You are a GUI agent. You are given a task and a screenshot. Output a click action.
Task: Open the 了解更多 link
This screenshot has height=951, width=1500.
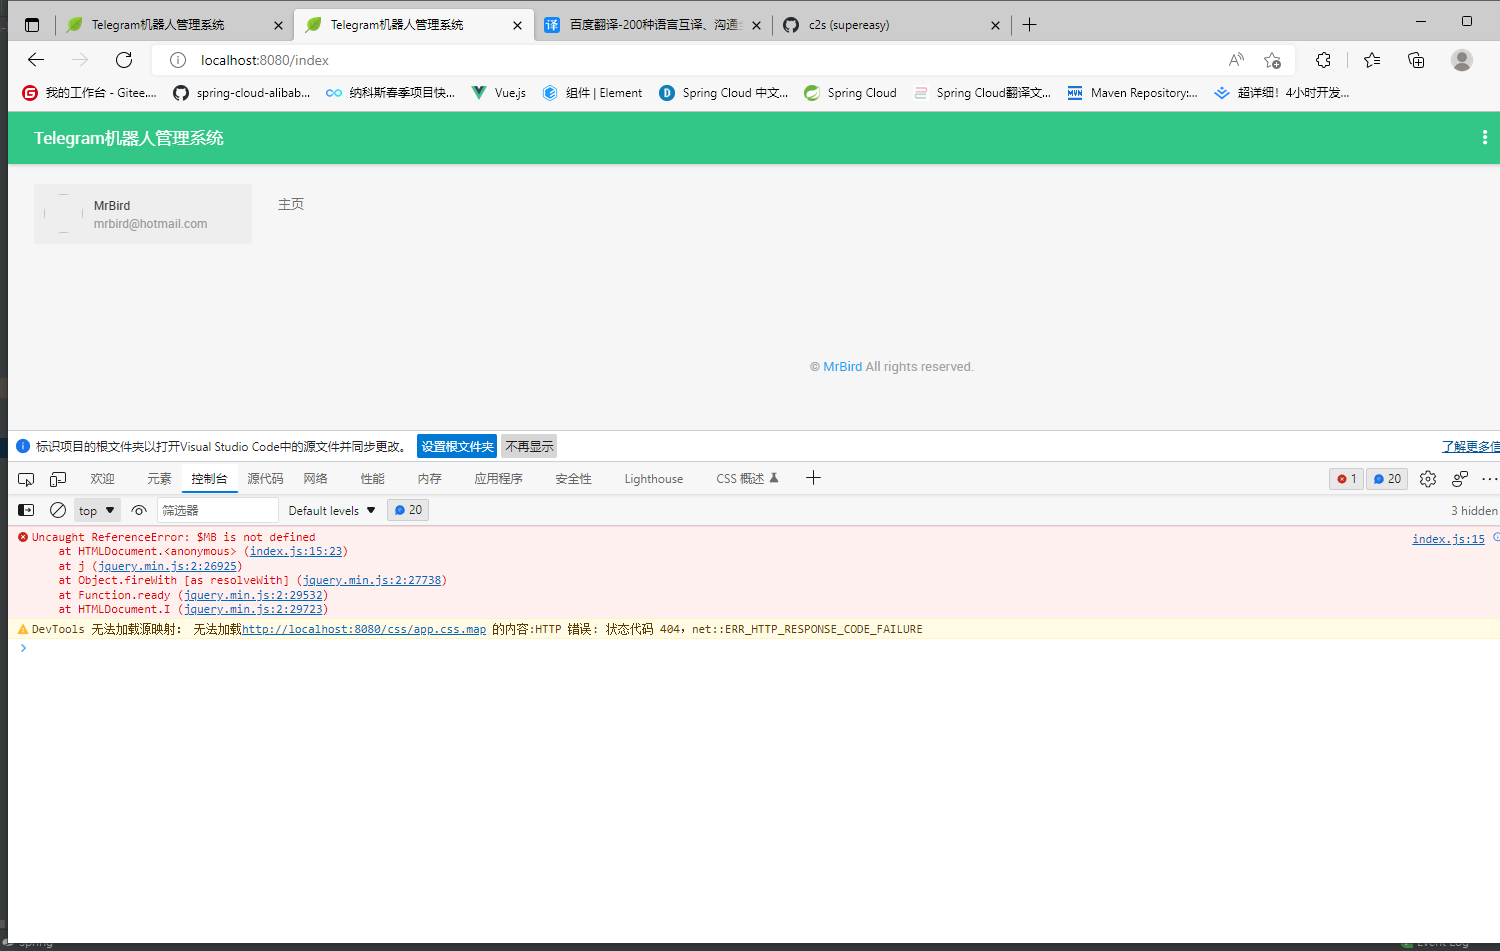pos(1471,446)
